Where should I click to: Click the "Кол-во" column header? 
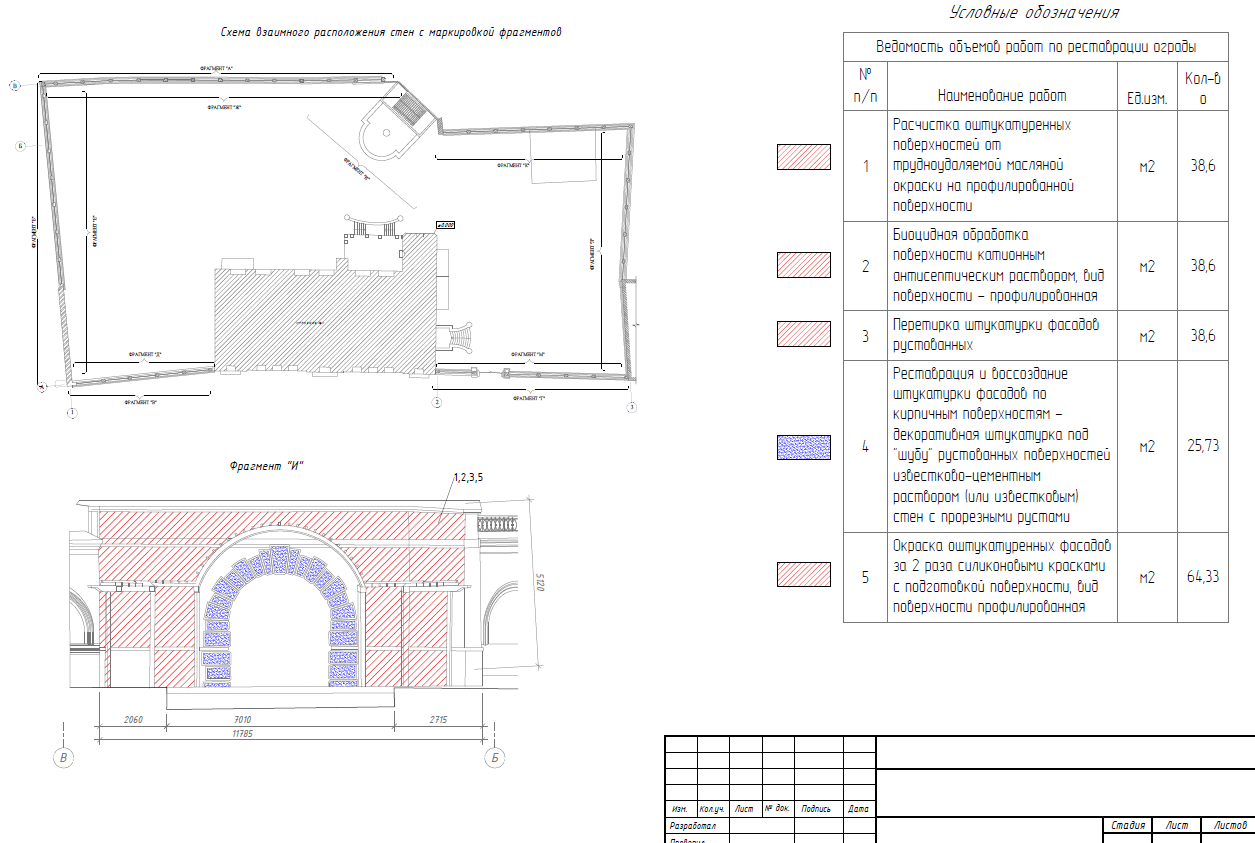1203,88
